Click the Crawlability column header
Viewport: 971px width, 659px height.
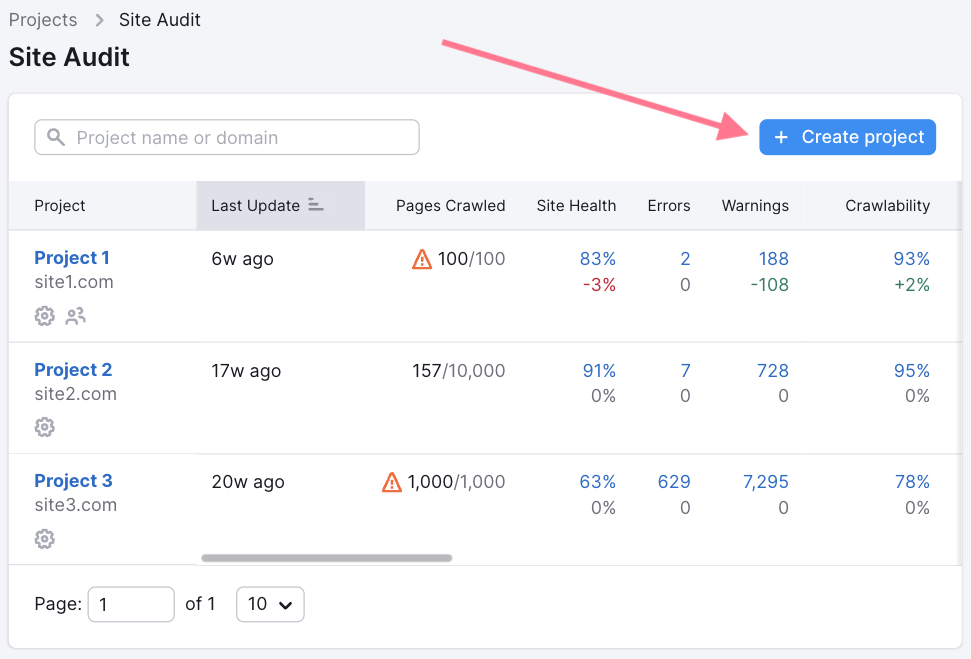[x=887, y=205]
